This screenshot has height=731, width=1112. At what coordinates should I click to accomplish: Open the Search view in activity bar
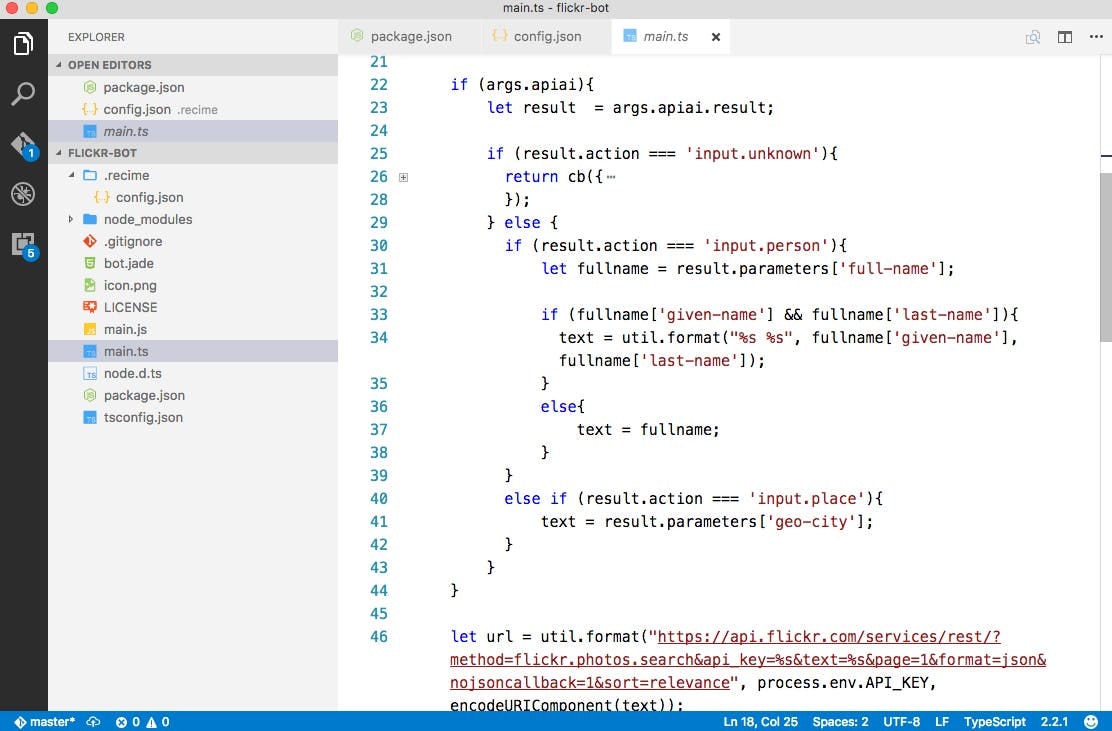point(23,94)
